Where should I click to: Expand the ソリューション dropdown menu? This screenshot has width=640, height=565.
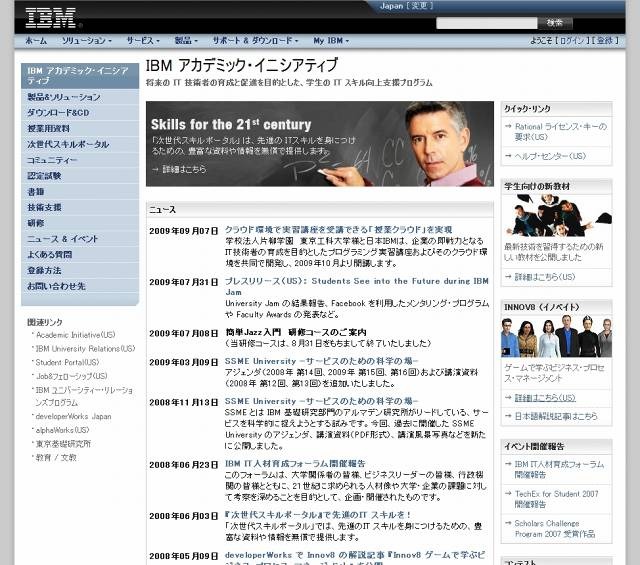tap(87, 41)
